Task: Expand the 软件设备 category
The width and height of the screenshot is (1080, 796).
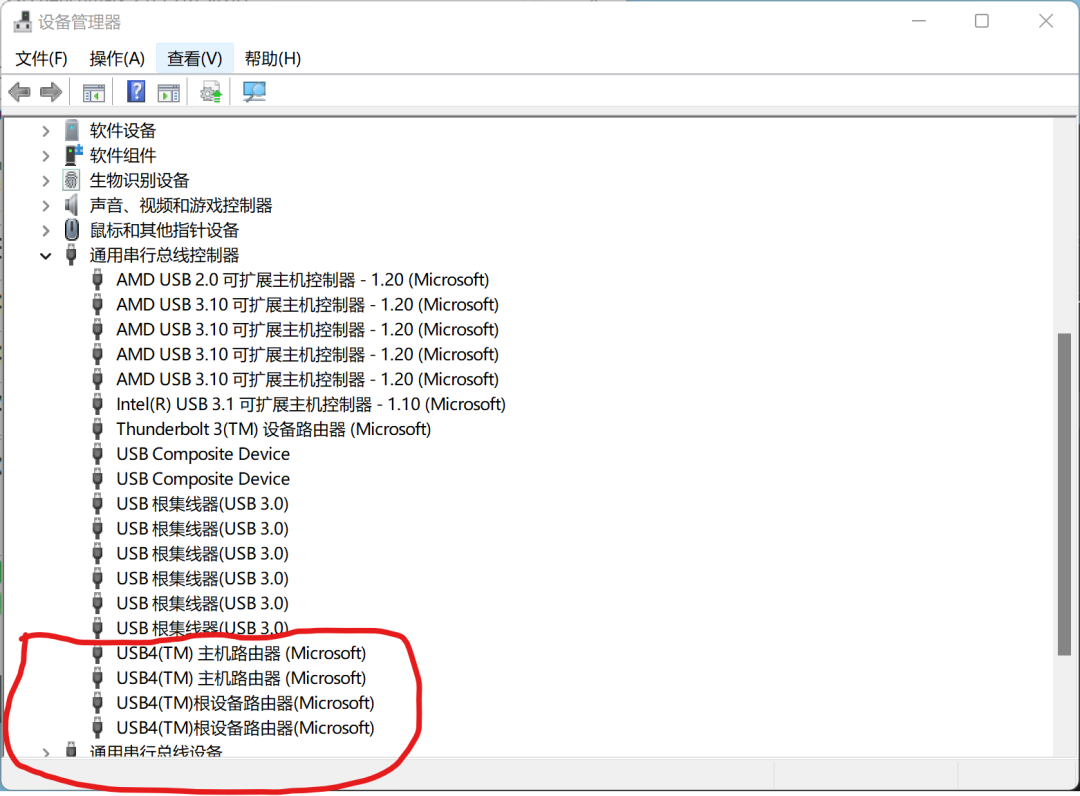Action: coord(45,131)
